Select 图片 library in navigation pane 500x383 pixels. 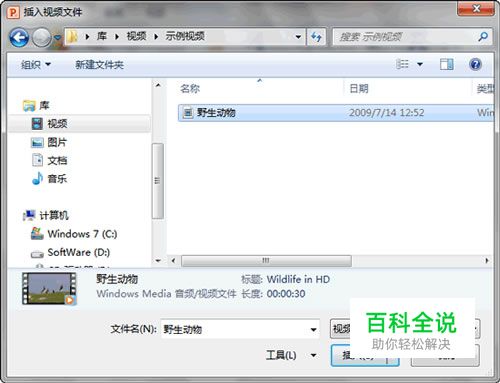tap(57, 142)
